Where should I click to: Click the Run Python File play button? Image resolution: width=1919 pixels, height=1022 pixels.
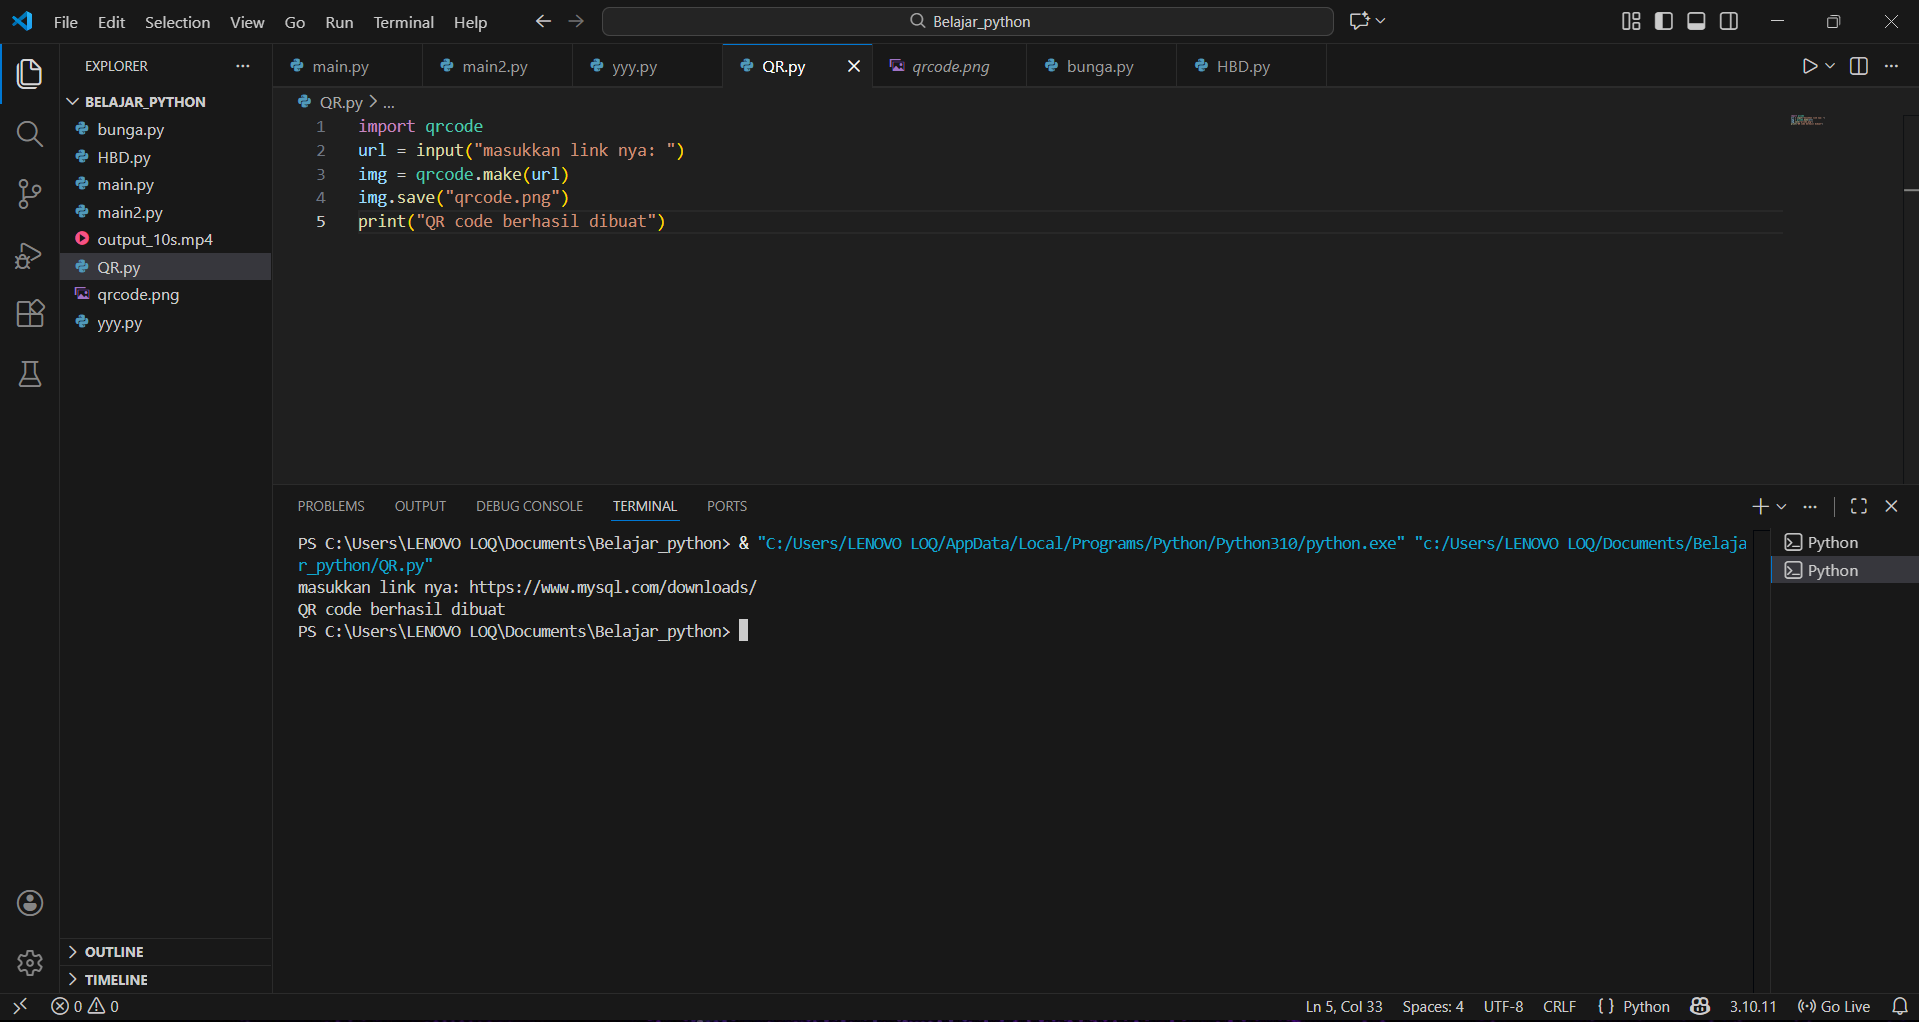pos(1809,66)
